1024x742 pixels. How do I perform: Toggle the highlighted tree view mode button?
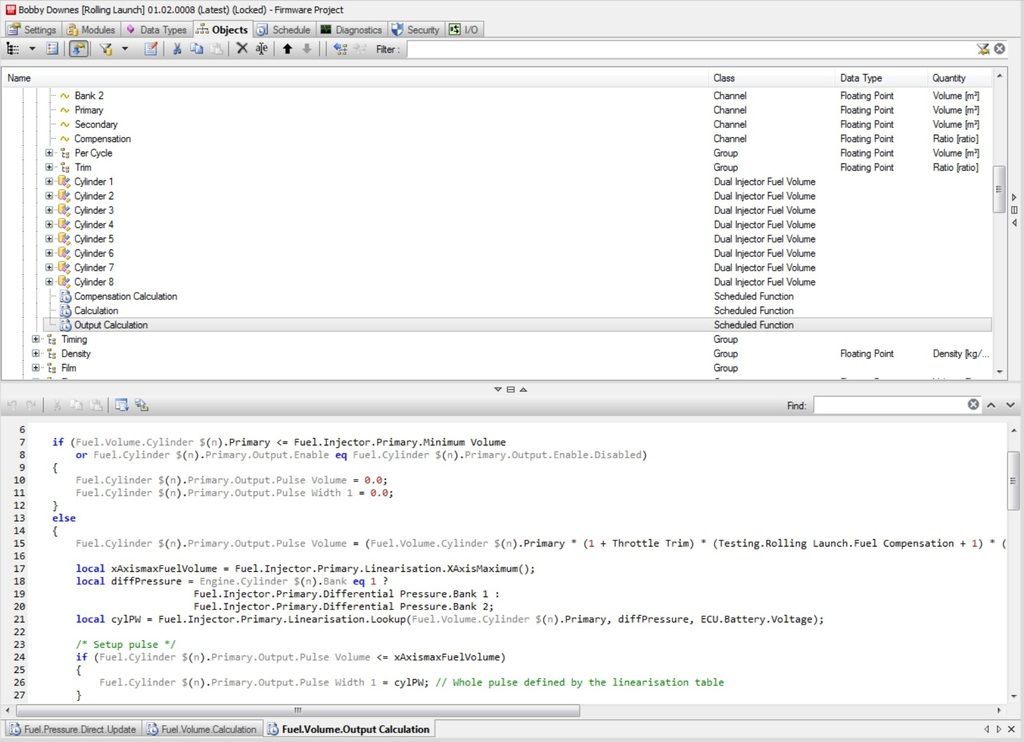pos(78,49)
